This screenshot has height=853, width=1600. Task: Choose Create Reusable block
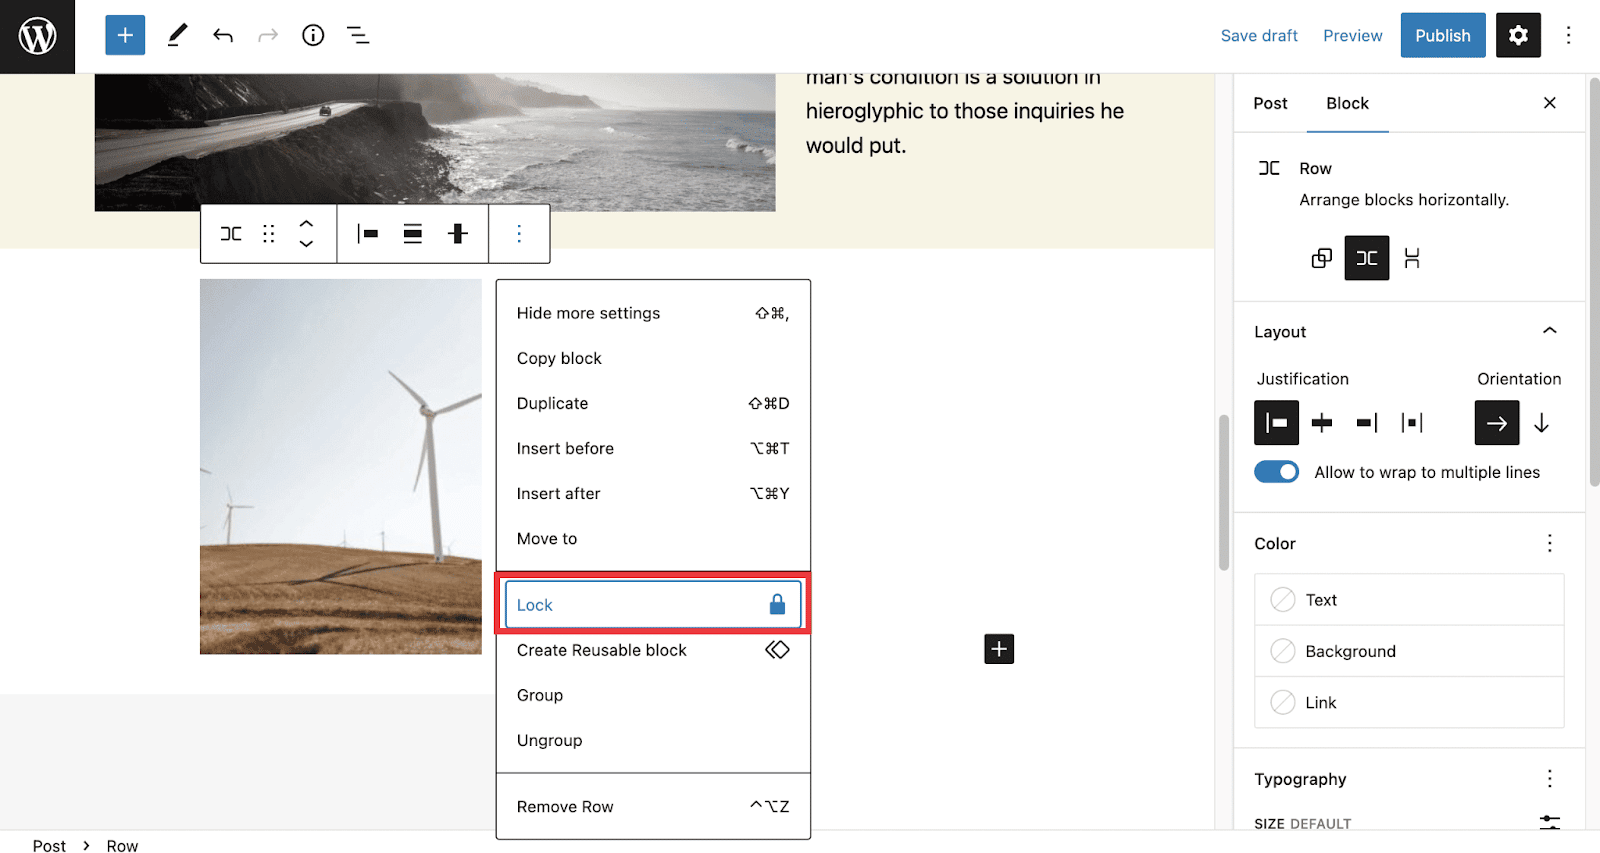click(x=653, y=650)
